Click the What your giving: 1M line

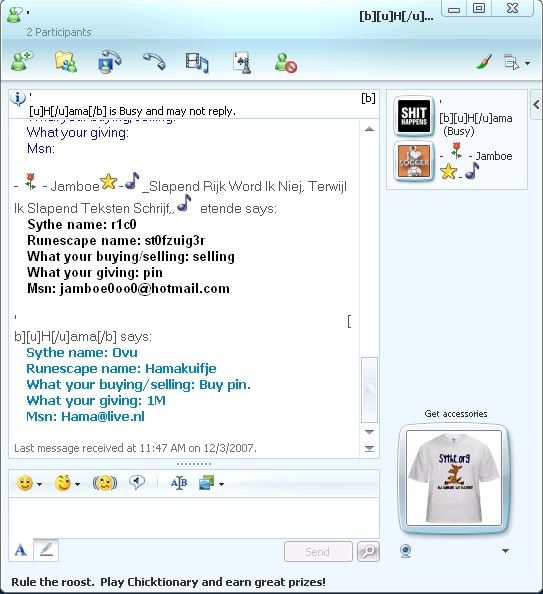point(96,401)
